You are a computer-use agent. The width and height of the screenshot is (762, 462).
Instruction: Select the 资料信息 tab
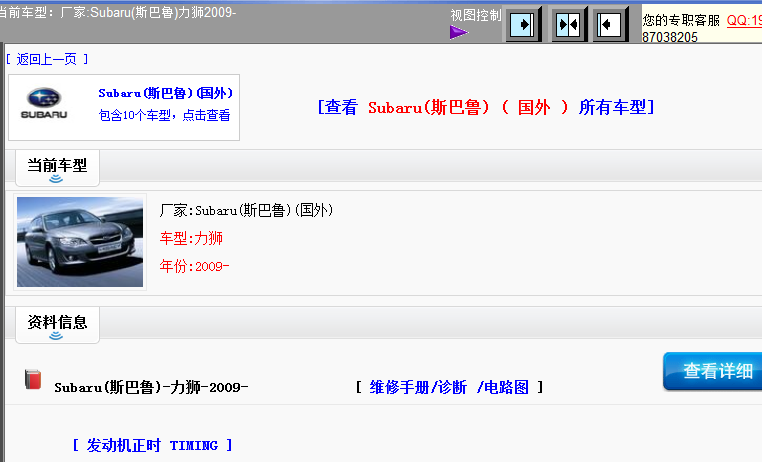(x=57, y=325)
